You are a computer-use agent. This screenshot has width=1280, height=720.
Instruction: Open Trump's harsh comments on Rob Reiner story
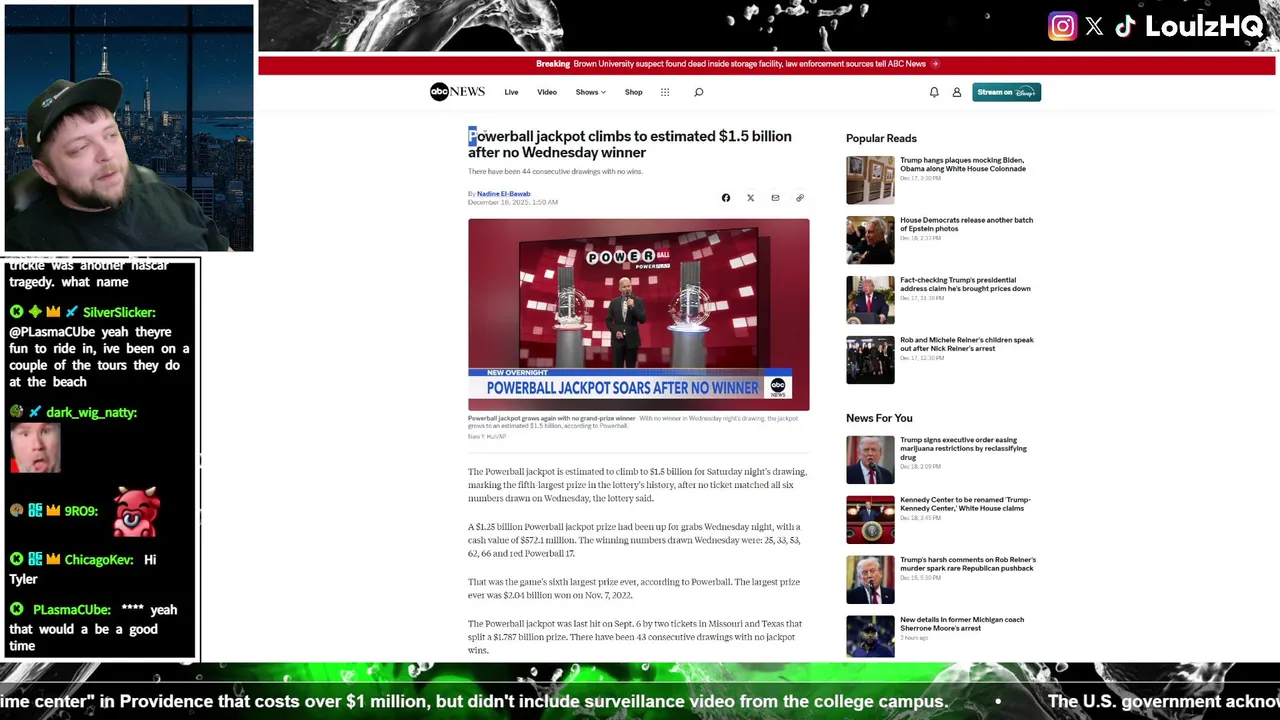point(967,564)
